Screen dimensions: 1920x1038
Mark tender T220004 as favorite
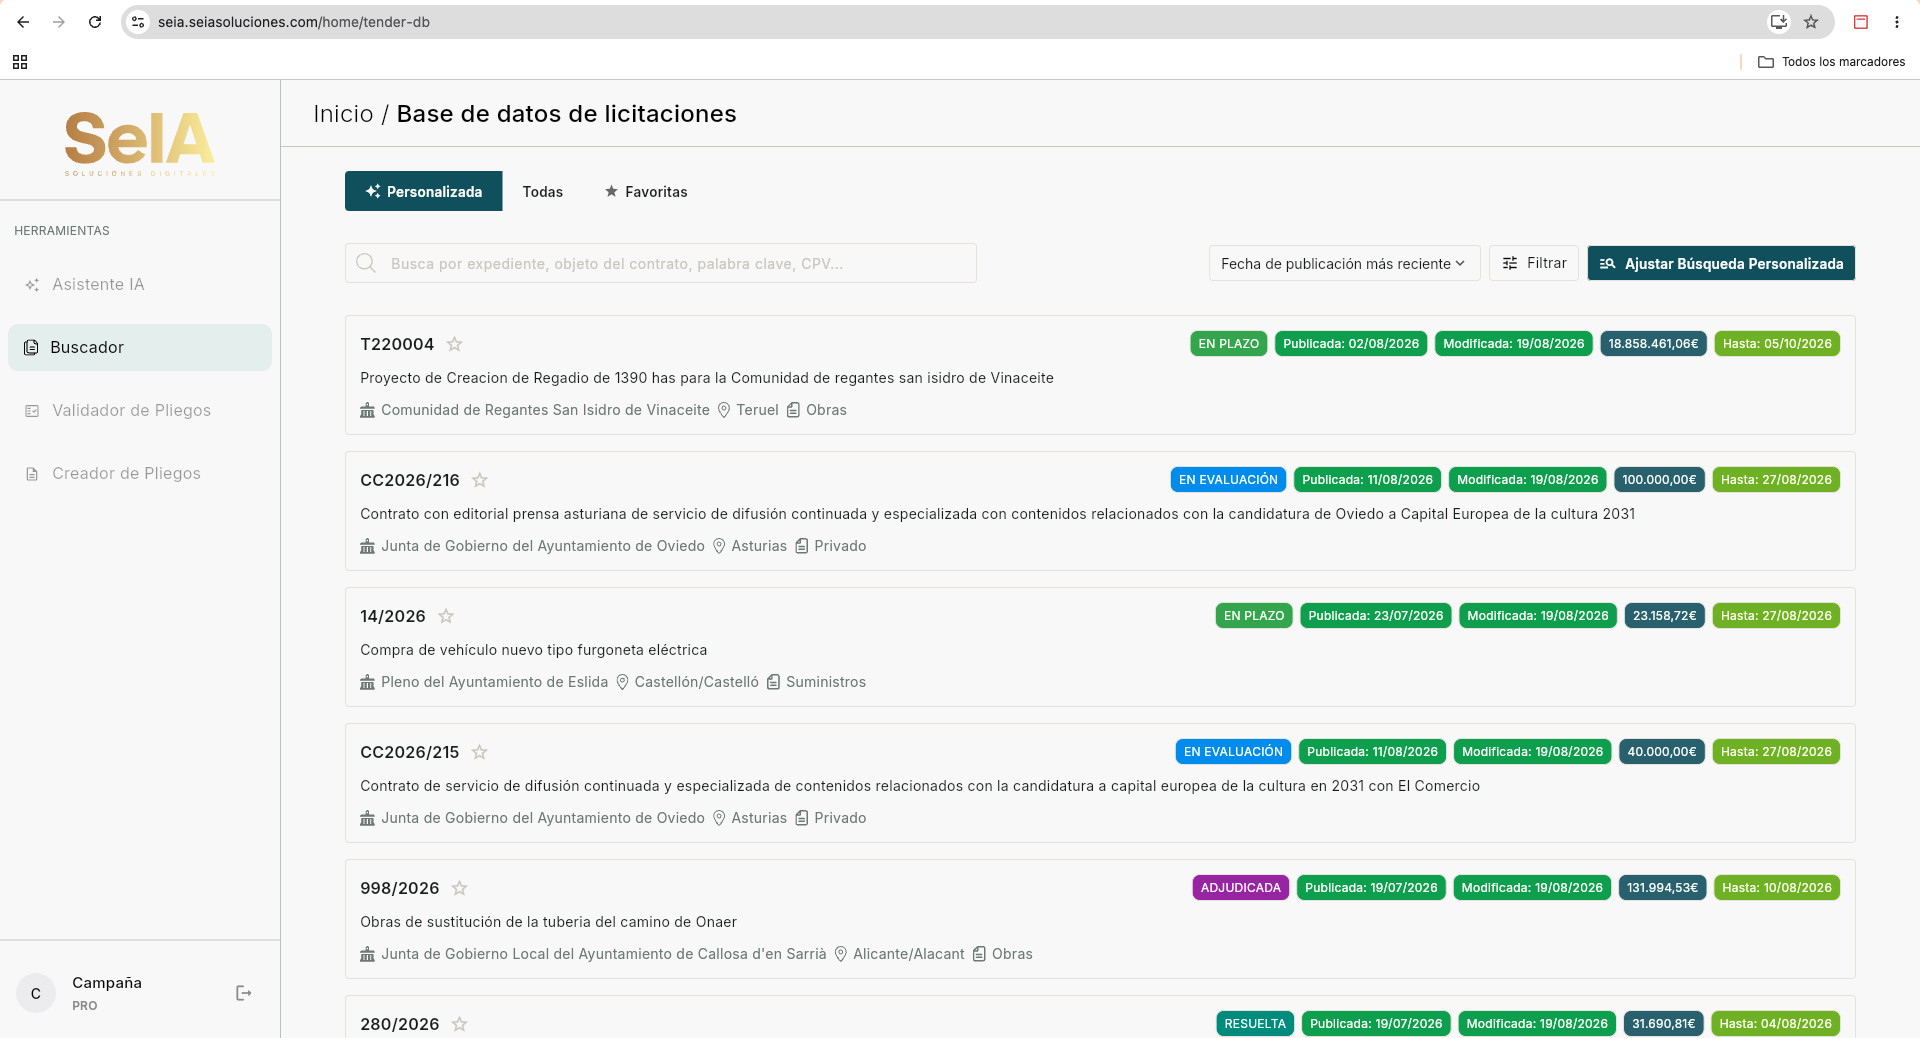tap(454, 344)
